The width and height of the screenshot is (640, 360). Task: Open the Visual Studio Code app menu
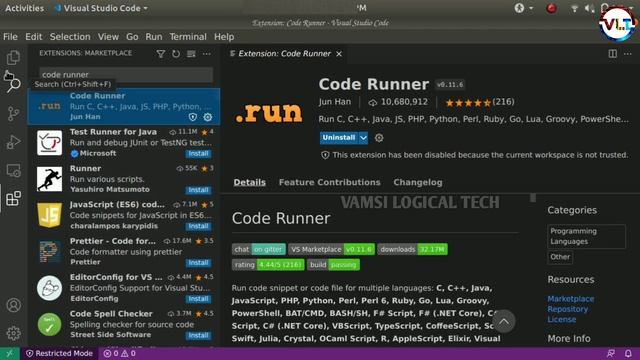[101, 8]
